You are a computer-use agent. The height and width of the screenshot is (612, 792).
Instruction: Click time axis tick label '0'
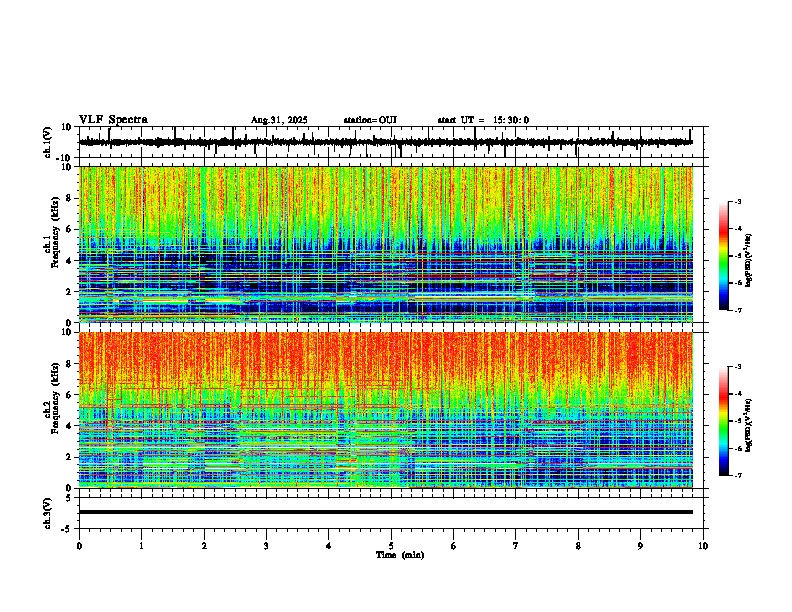pos(79,546)
